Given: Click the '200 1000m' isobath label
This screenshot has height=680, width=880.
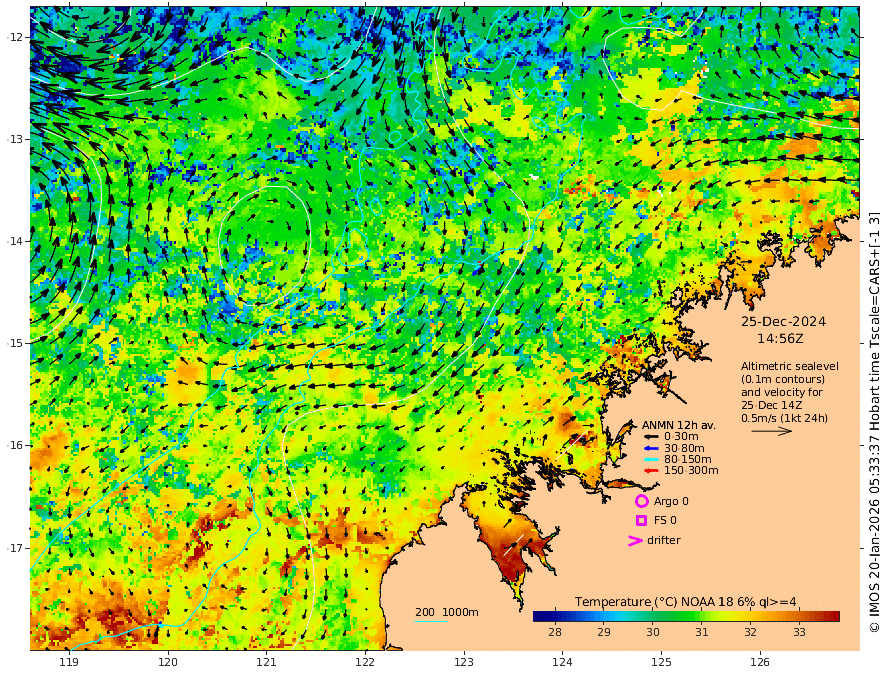Looking at the screenshot, I should pos(447,612).
